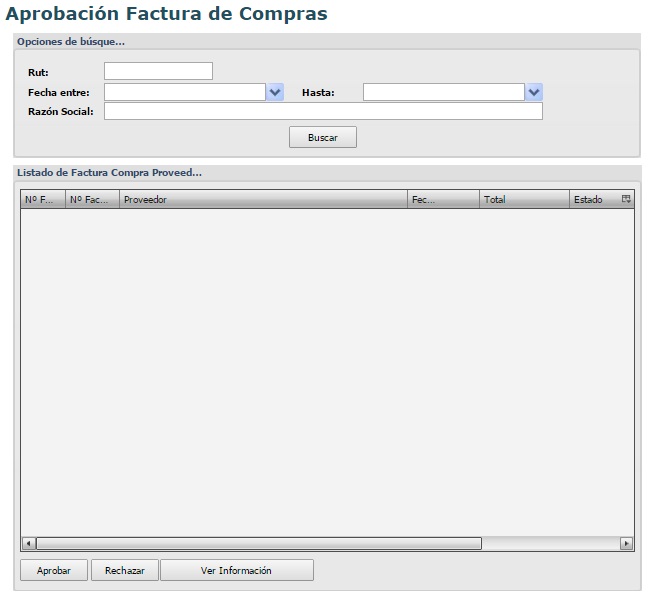Screen dimensions: 654x604
Task: Sort by the Nº Fac... column header
Action: pyautogui.click(x=93, y=199)
